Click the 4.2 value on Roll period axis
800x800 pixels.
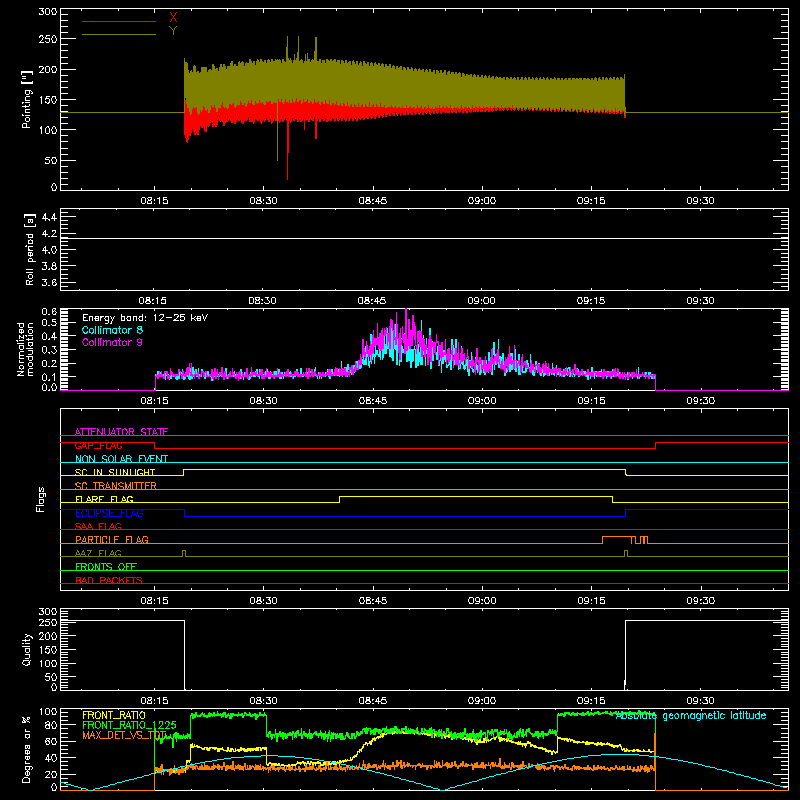tap(49, 234)
